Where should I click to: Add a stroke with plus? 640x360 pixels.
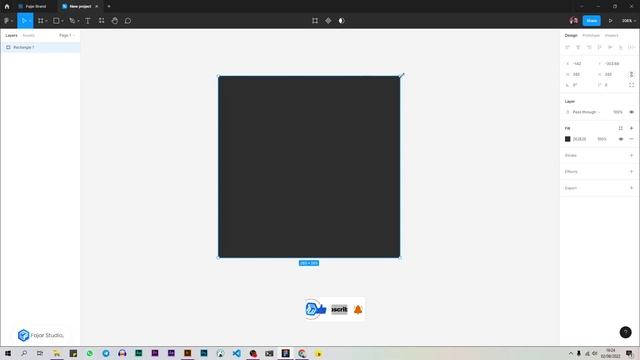[x=631, y=155]
